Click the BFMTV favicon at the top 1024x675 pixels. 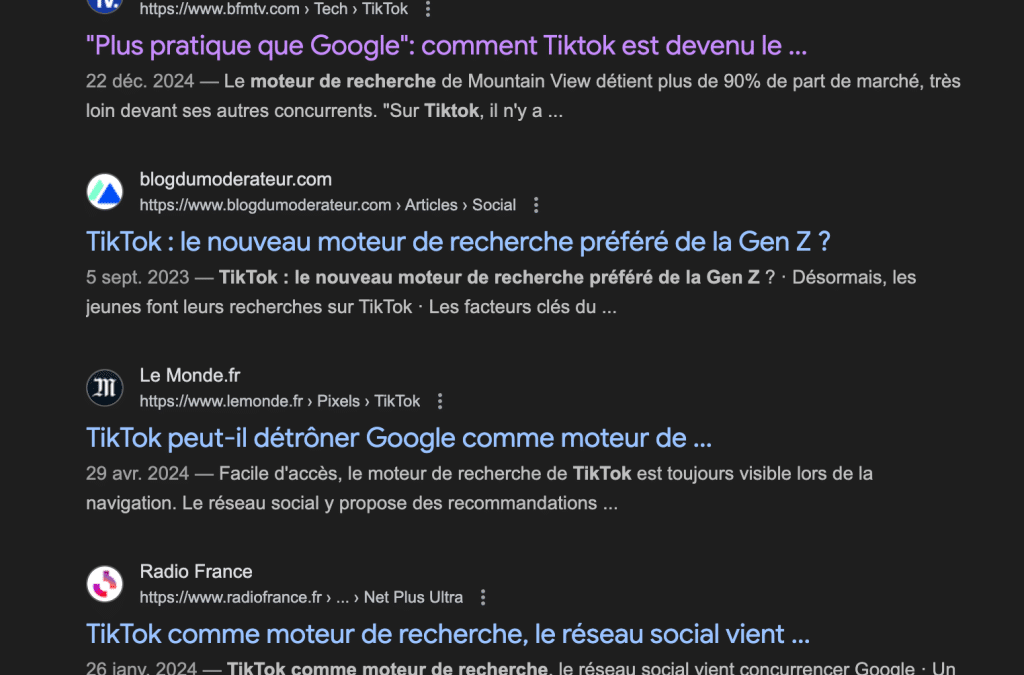point(104,3)
